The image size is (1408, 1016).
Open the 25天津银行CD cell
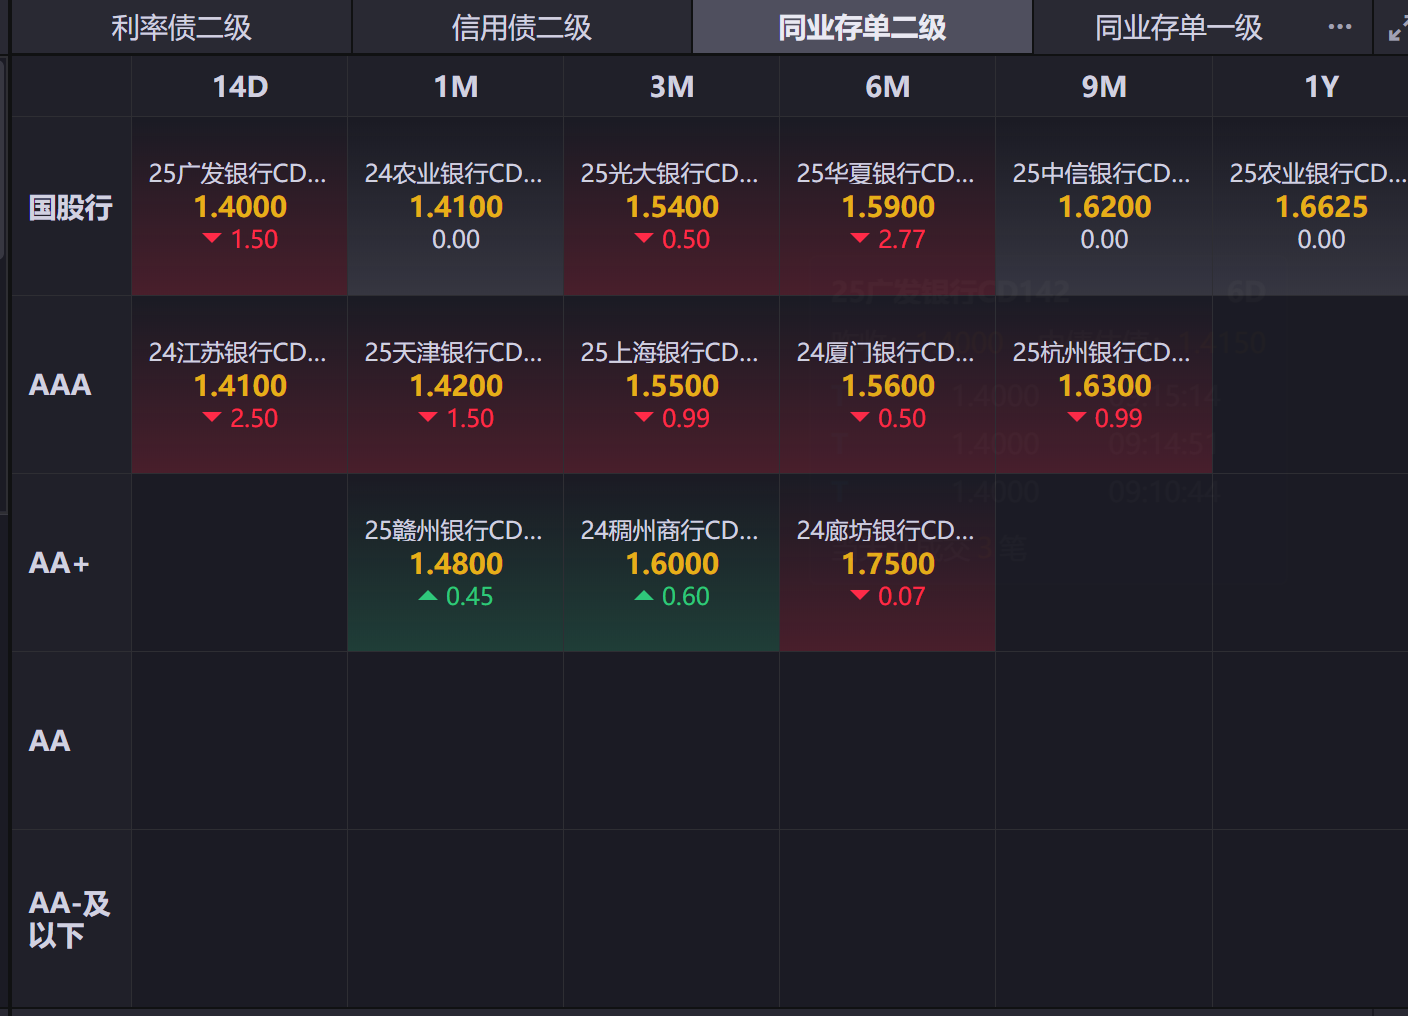tap(456, 385)
